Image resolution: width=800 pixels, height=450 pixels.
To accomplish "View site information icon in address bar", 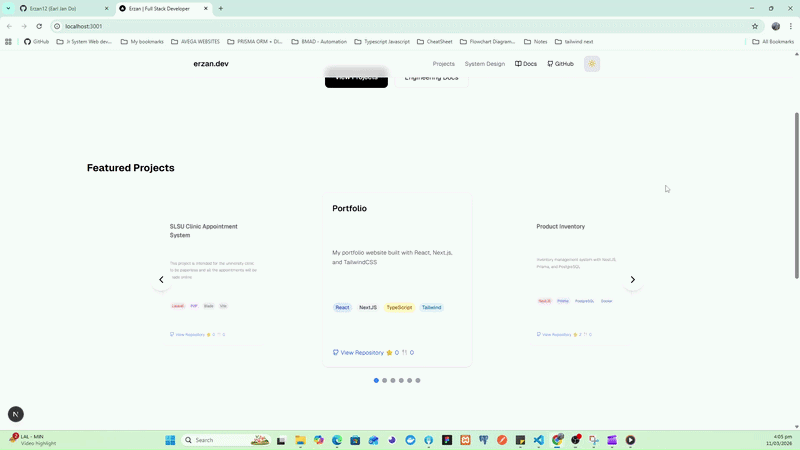I will pos(57,26).
